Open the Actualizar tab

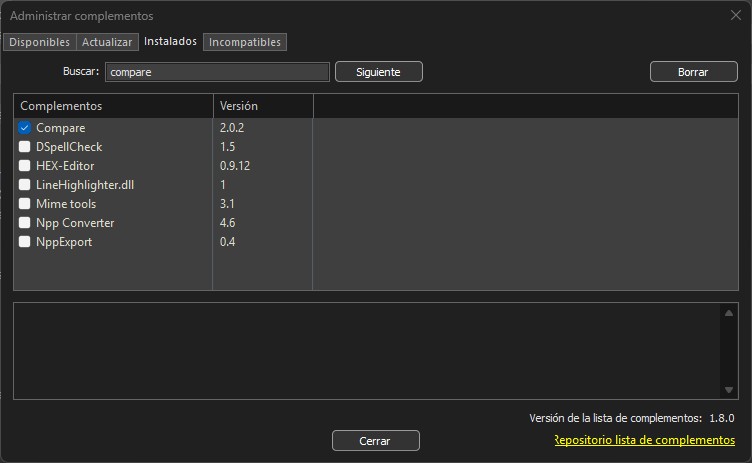click(x=107, y=42)
